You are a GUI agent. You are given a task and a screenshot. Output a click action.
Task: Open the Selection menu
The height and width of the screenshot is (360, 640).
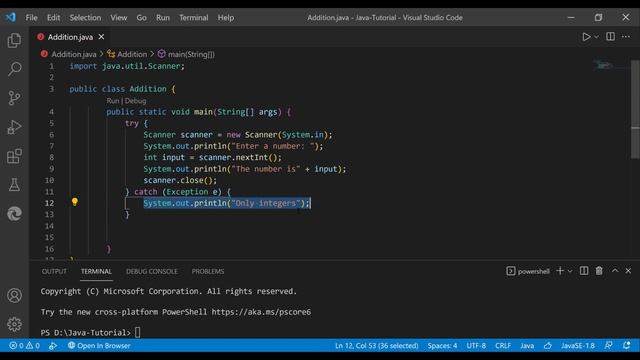[x=85, y=18]
